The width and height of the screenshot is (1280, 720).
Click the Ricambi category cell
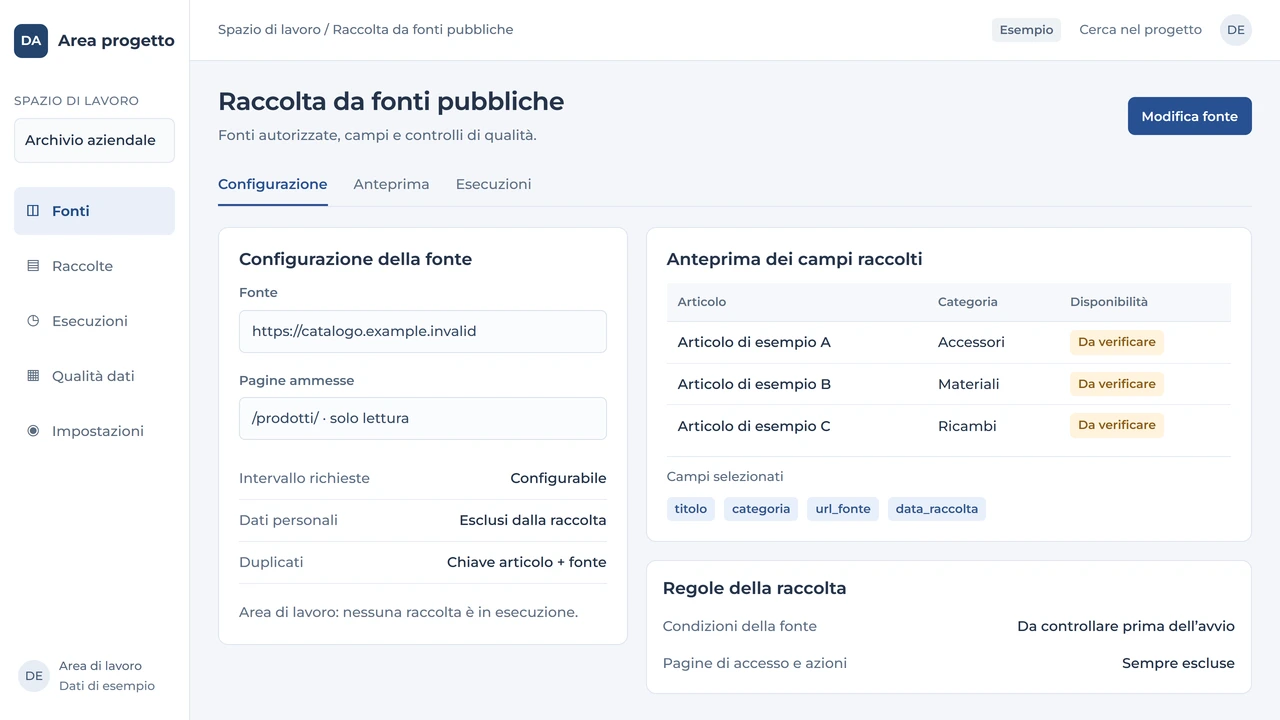967,426
